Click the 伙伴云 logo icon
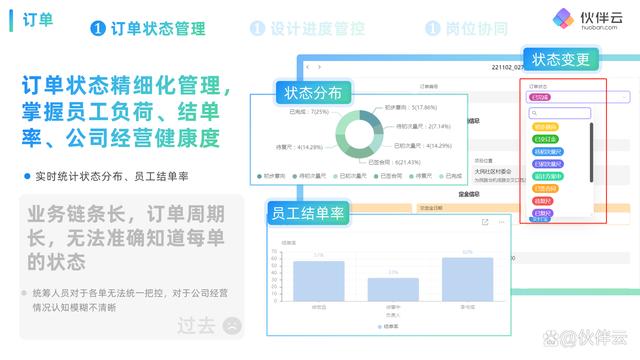640x360 pixels. pyautogui.click(x=563, y=18)
